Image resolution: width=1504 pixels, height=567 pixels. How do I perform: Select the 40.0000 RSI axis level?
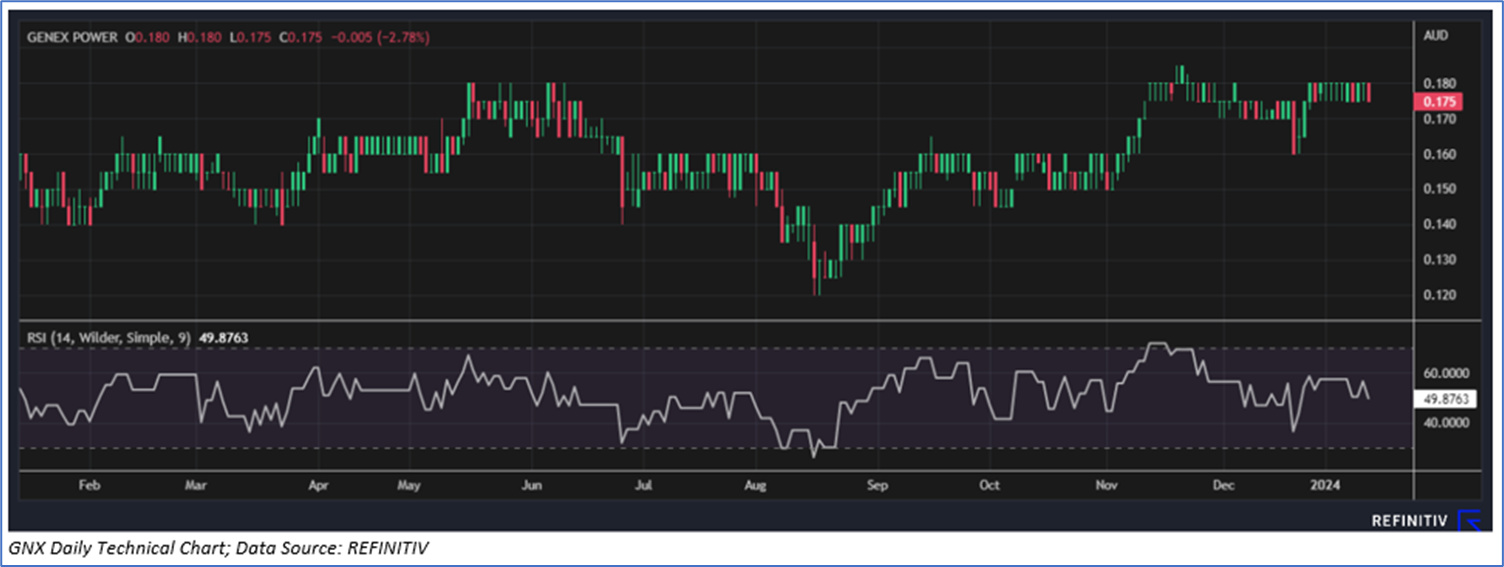(1446, 423)
